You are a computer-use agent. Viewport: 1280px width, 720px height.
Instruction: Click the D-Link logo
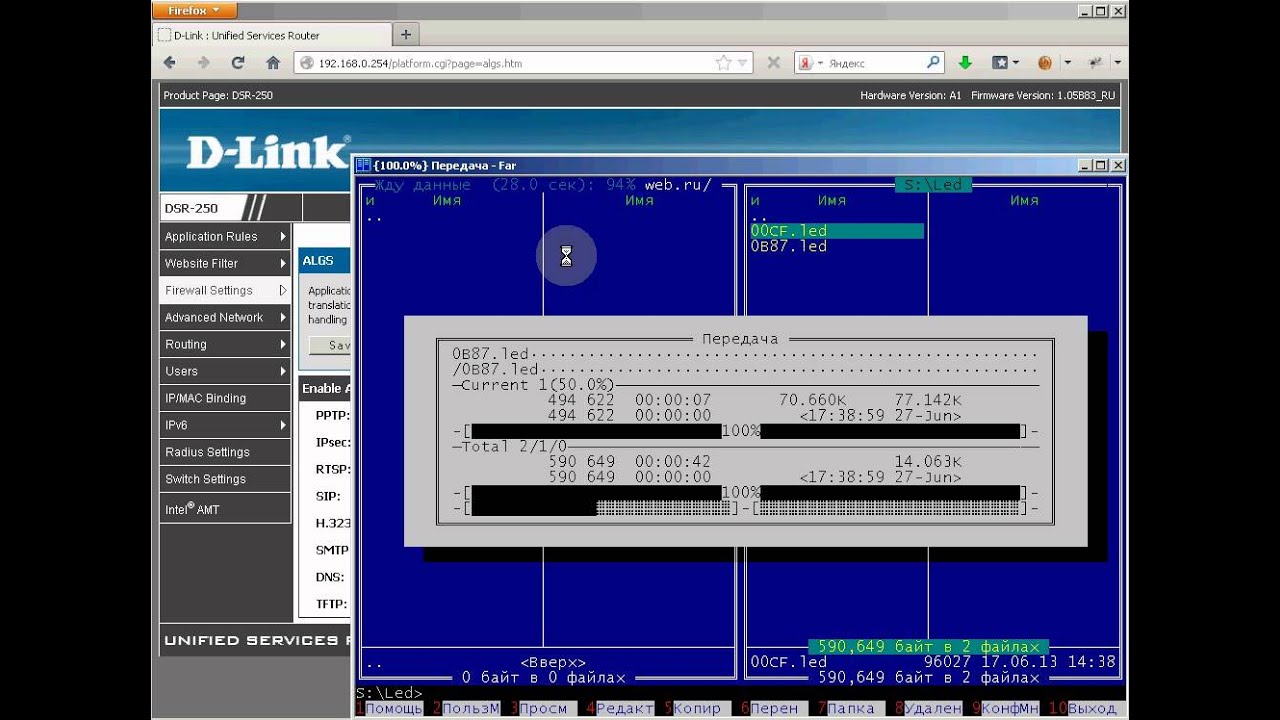tap(267, 152)
